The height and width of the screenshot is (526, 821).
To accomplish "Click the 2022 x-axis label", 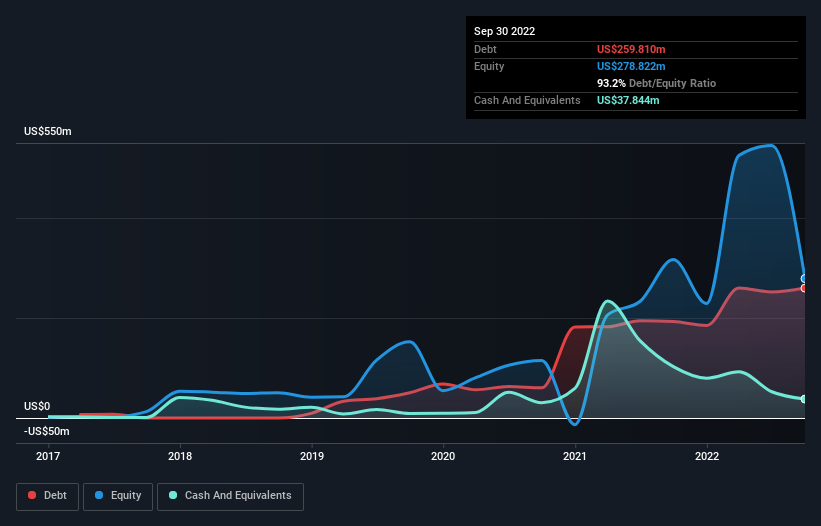I will 707,456.
